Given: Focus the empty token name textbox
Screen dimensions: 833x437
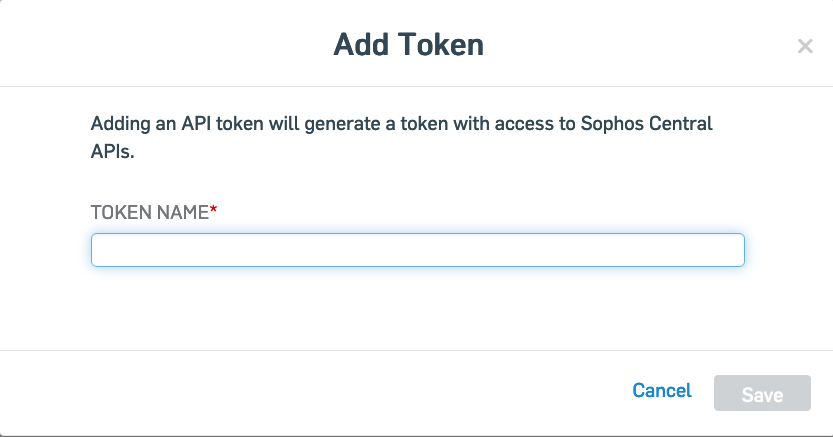Looking at the screenshot, I should tap(417, 250).
